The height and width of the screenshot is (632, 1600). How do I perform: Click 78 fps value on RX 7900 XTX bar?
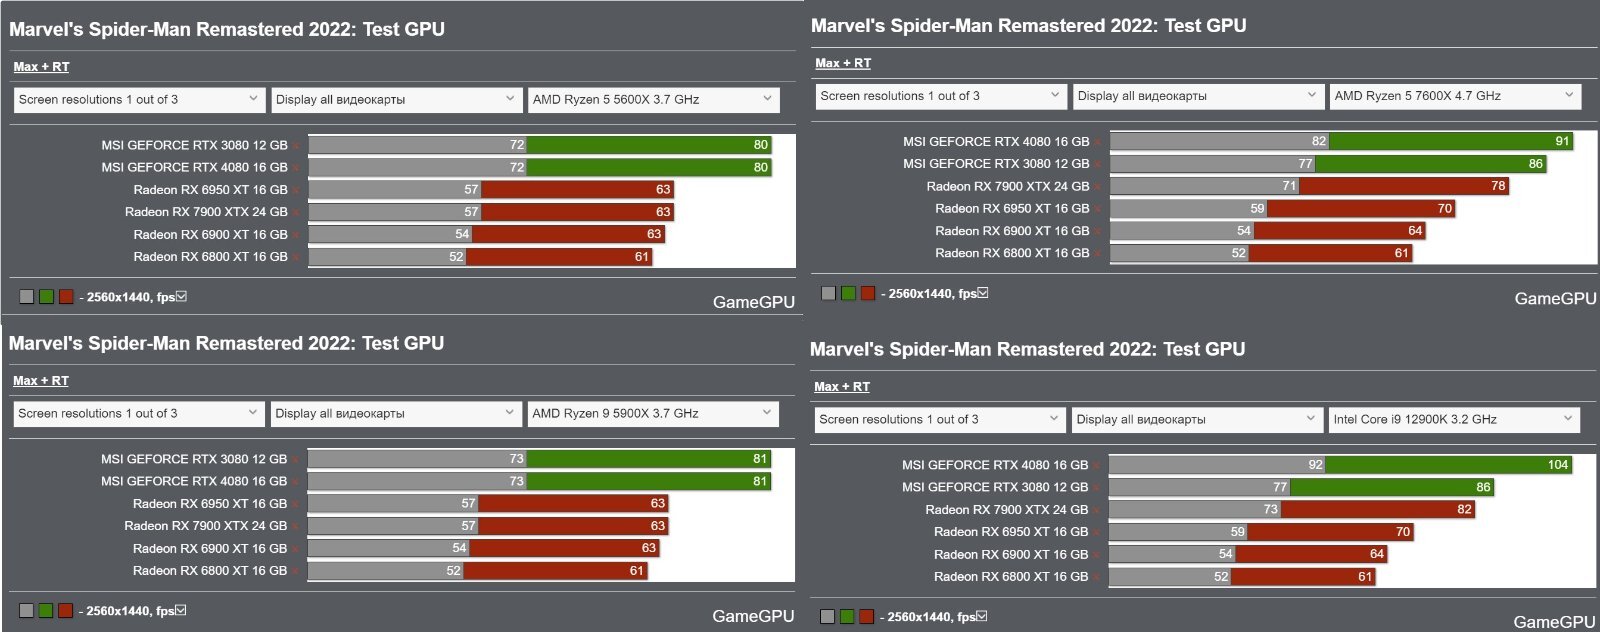[x=1498, y=186]
